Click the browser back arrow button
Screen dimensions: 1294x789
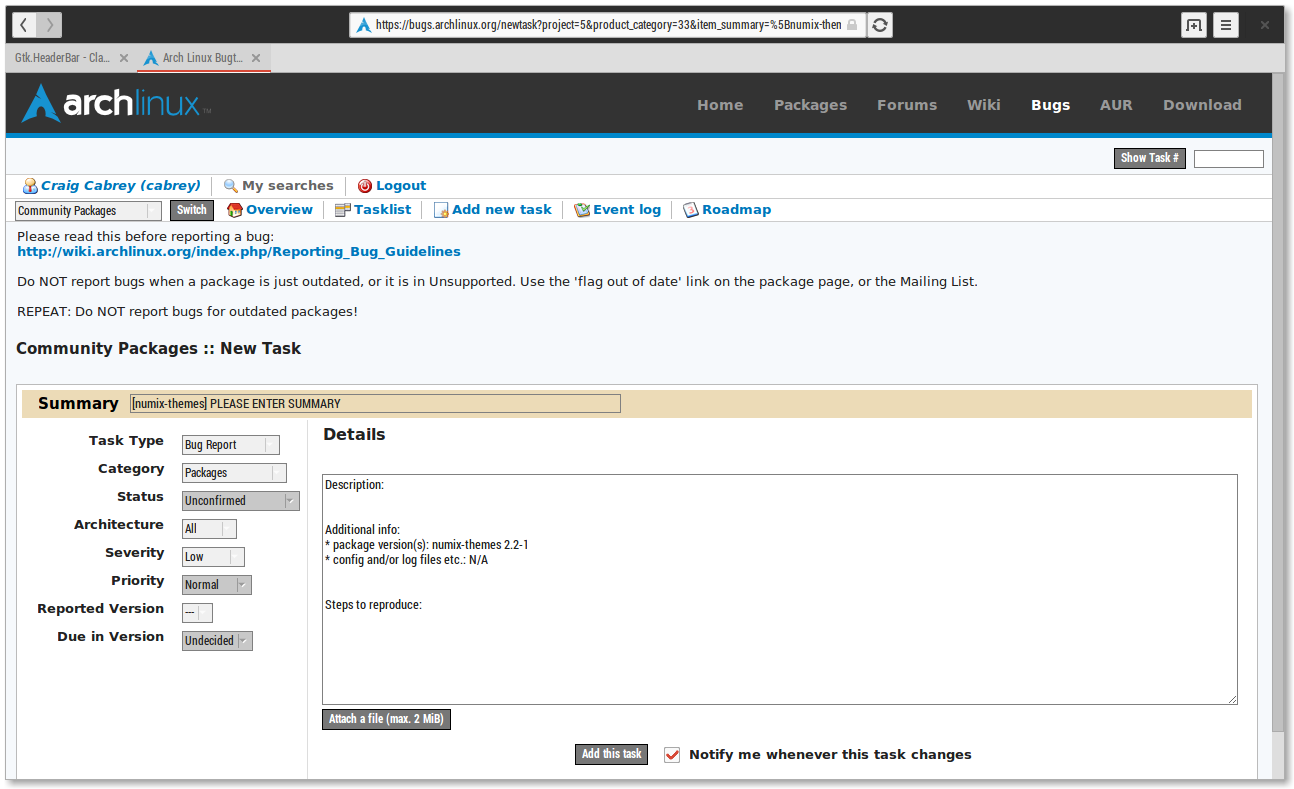pyautogui.click(x=24, y=25)
